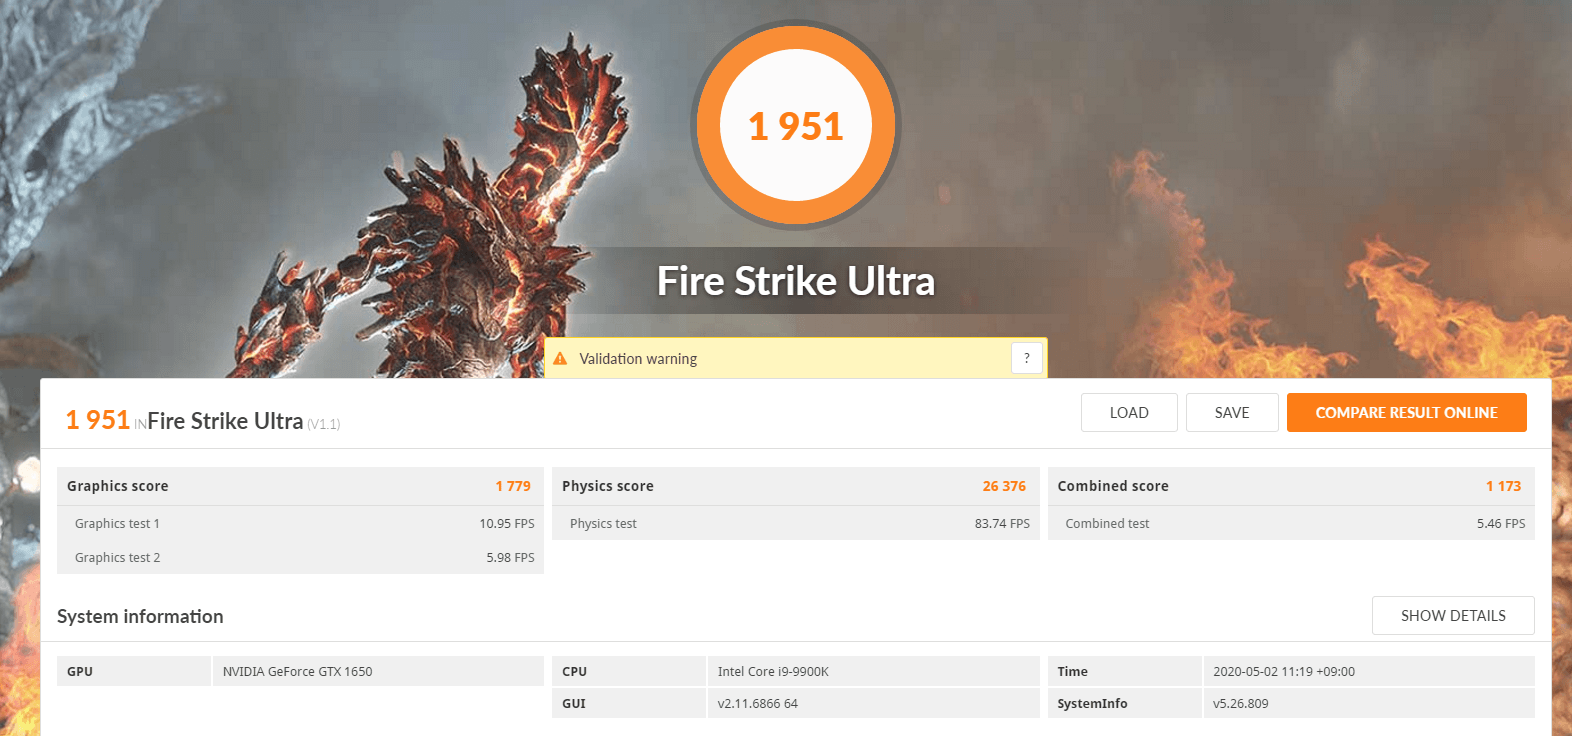Select the Graphics score header row
The height and width of the screenshot is (736, 1572).
pos(300,486)
